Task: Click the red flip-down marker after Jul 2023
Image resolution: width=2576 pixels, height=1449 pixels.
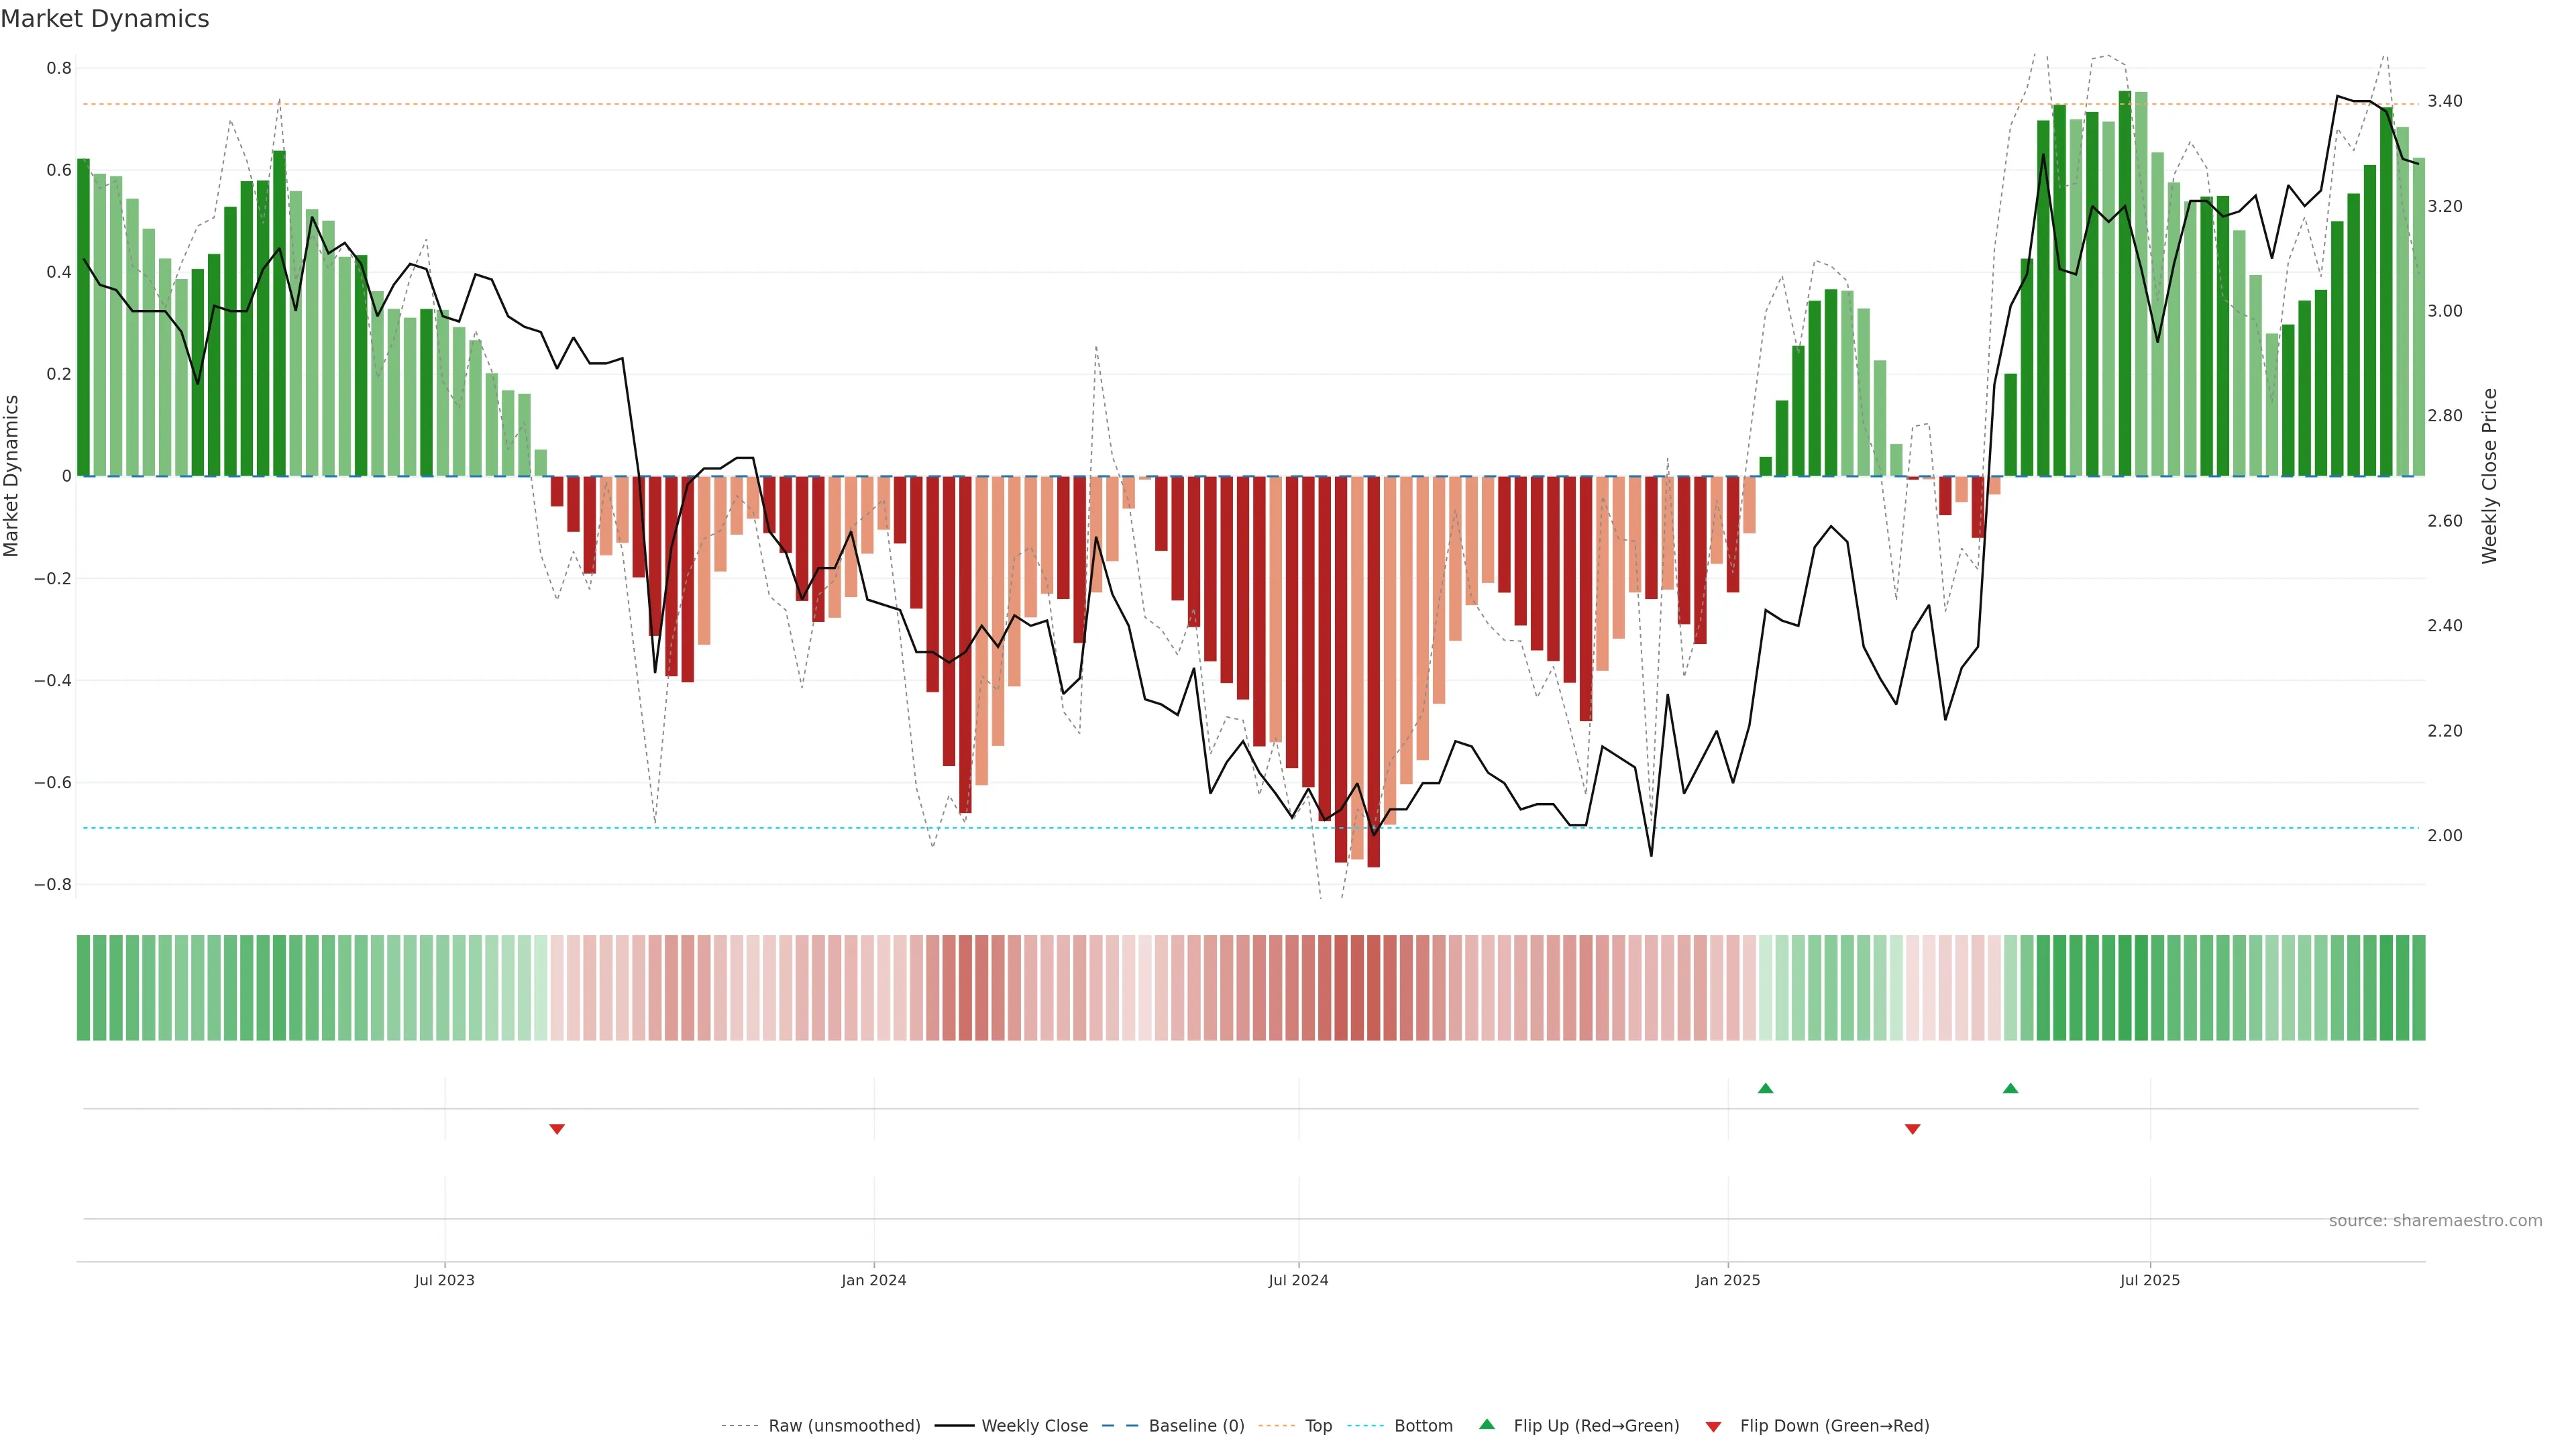Action: coord(557,1129)
